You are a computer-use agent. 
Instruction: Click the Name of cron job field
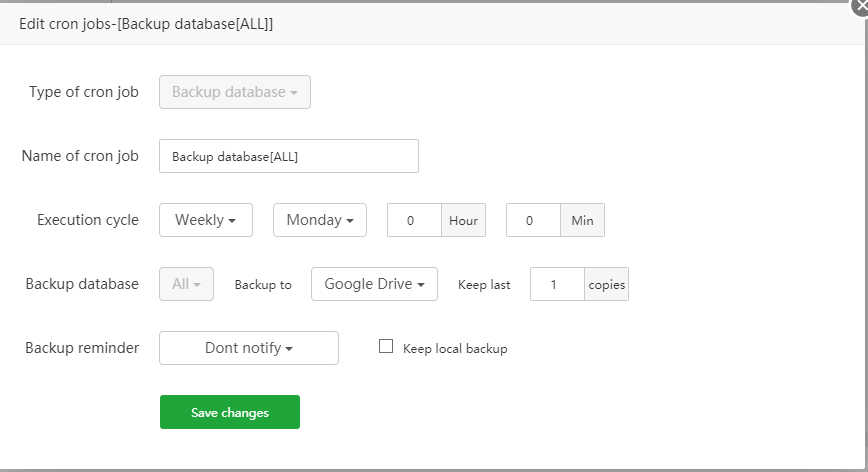click(x=288, y=156)
